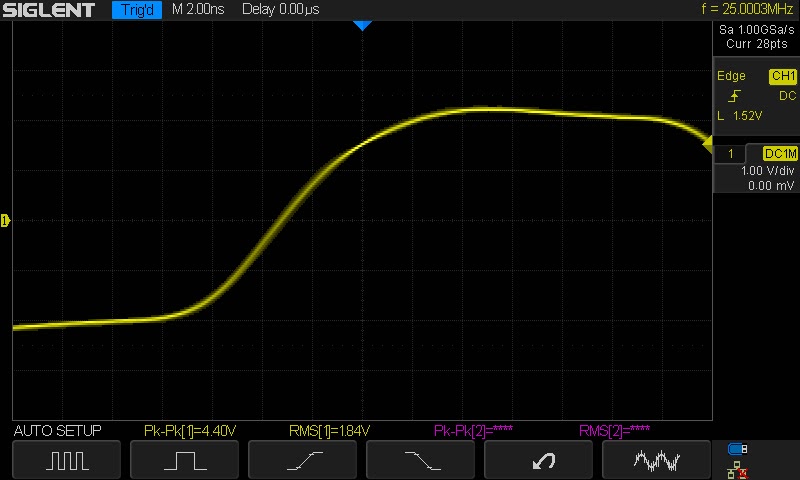Viewport: 800px width, 480px height.
Task: Click the Delay 0.00µs readout
Action: click(281, 9)
